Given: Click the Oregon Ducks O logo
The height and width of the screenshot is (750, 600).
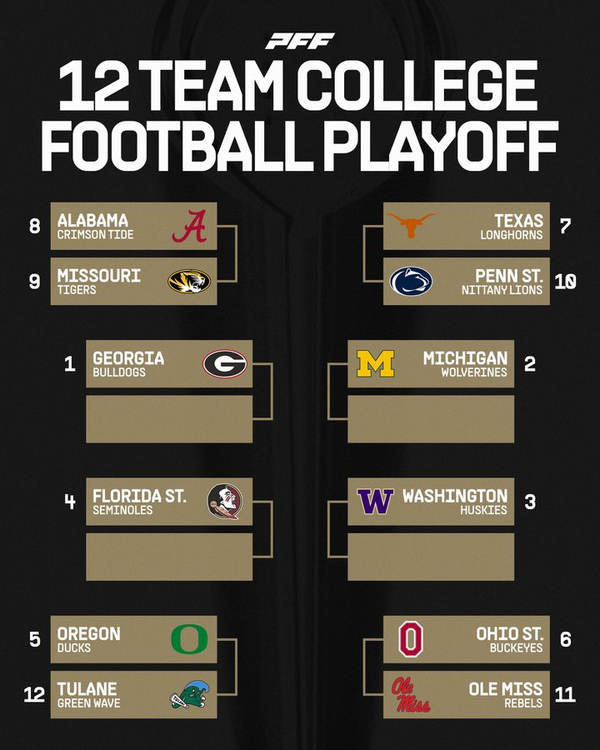Looking at the screenshot, I should point(186,639).
